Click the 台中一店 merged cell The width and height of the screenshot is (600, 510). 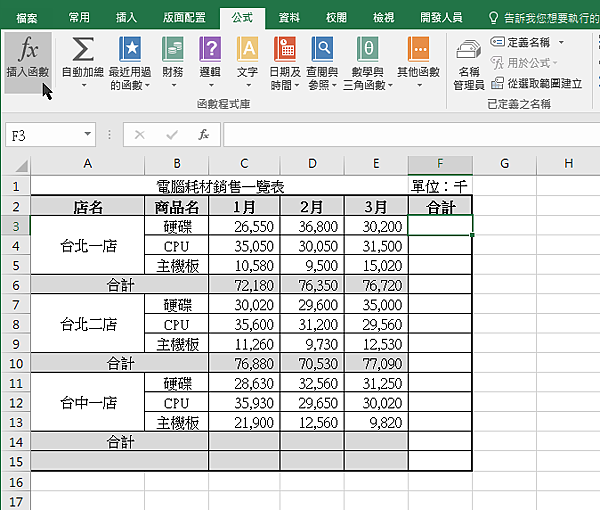tap(88, 402)
